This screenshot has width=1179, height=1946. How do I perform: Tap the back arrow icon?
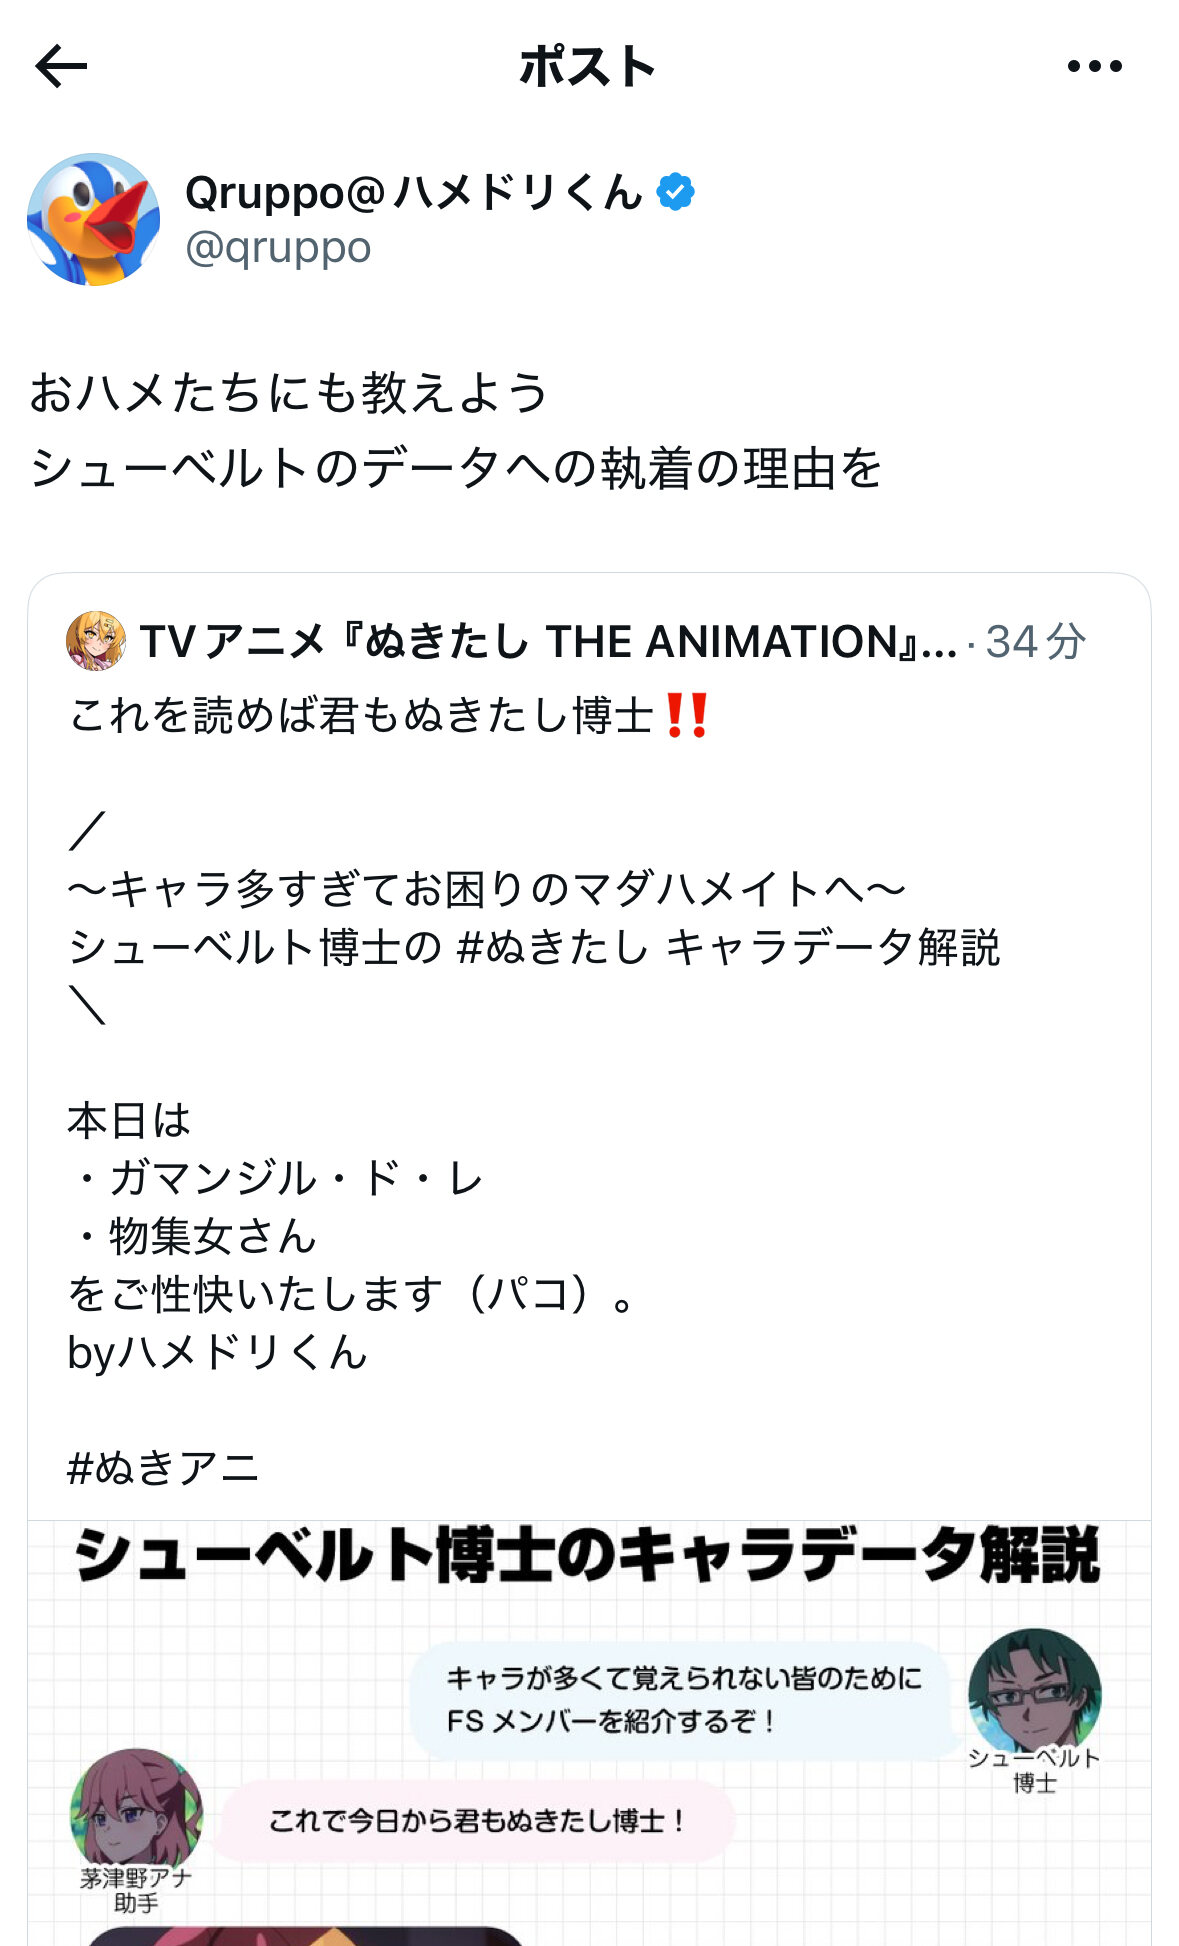pyautogui.click(x=62, y=67)
